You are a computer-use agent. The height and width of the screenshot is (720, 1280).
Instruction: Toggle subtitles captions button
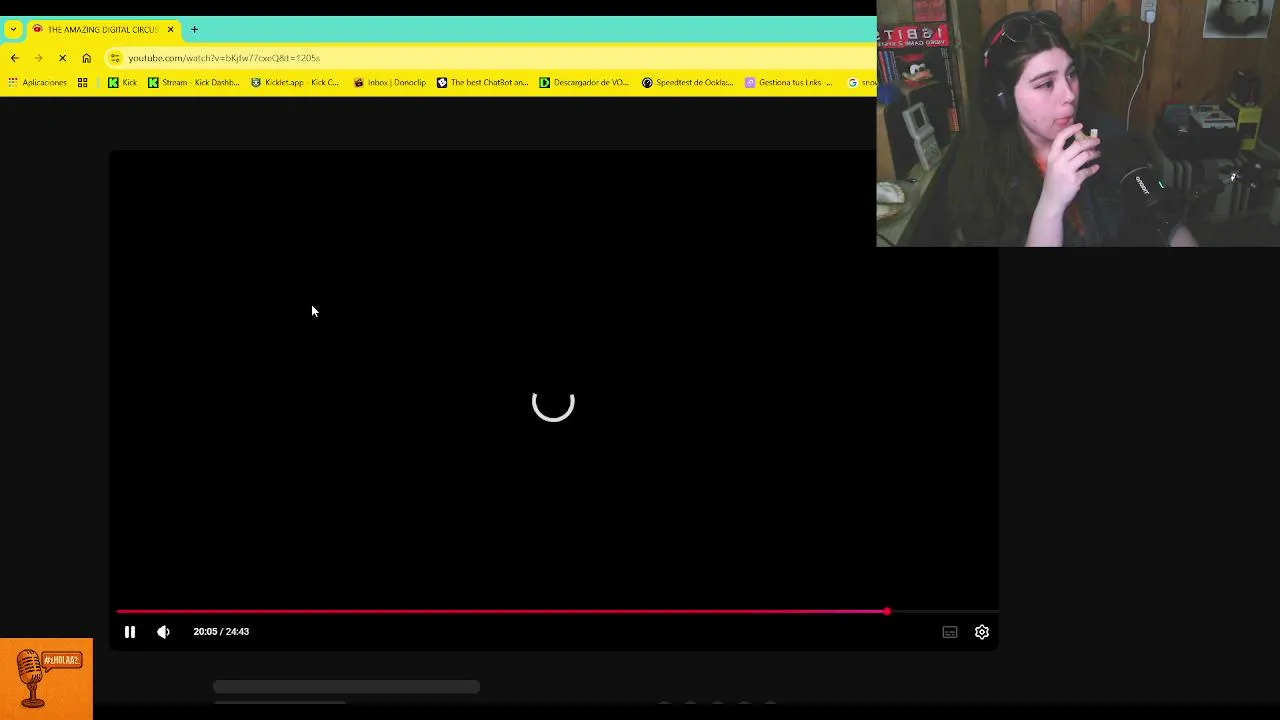950,632
